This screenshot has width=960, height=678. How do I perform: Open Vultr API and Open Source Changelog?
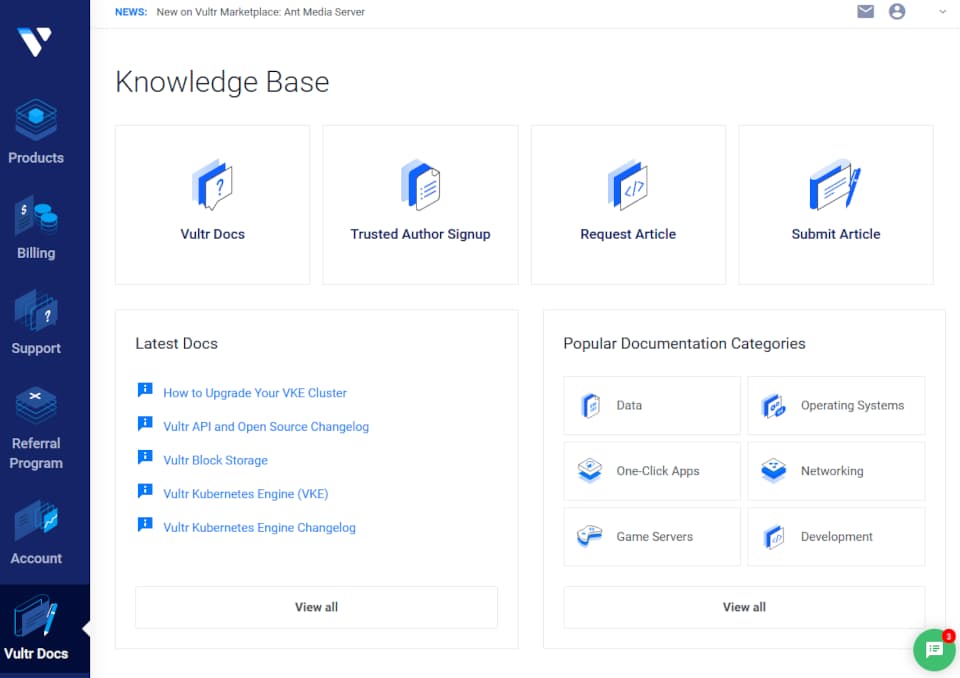266,426
